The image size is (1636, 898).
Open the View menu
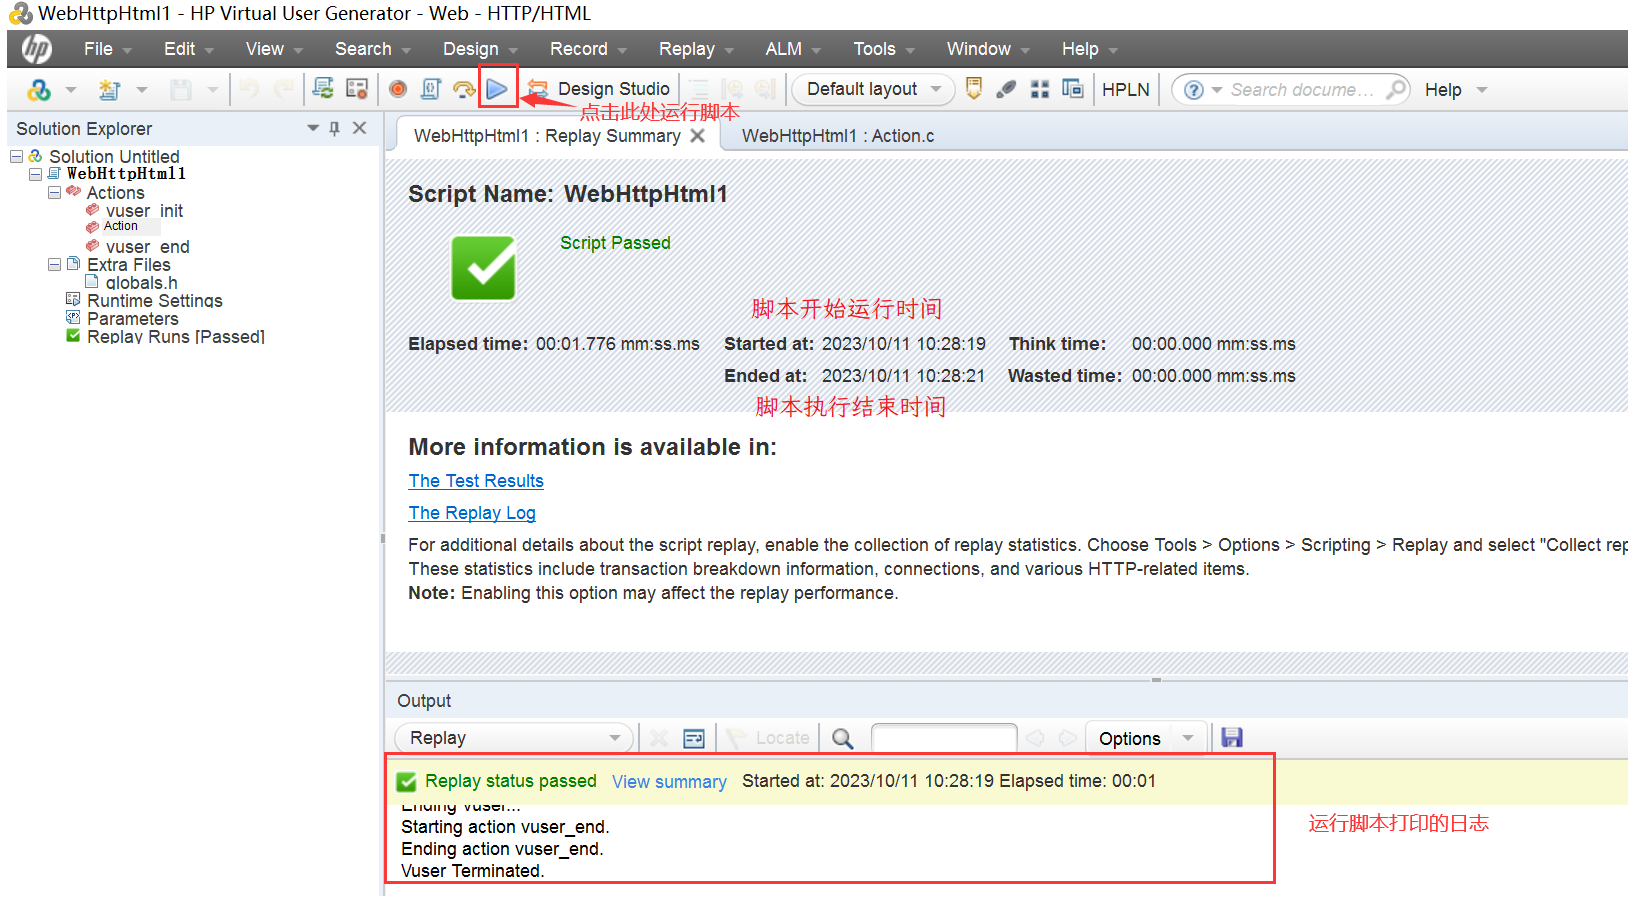click(x=274, y=49)
